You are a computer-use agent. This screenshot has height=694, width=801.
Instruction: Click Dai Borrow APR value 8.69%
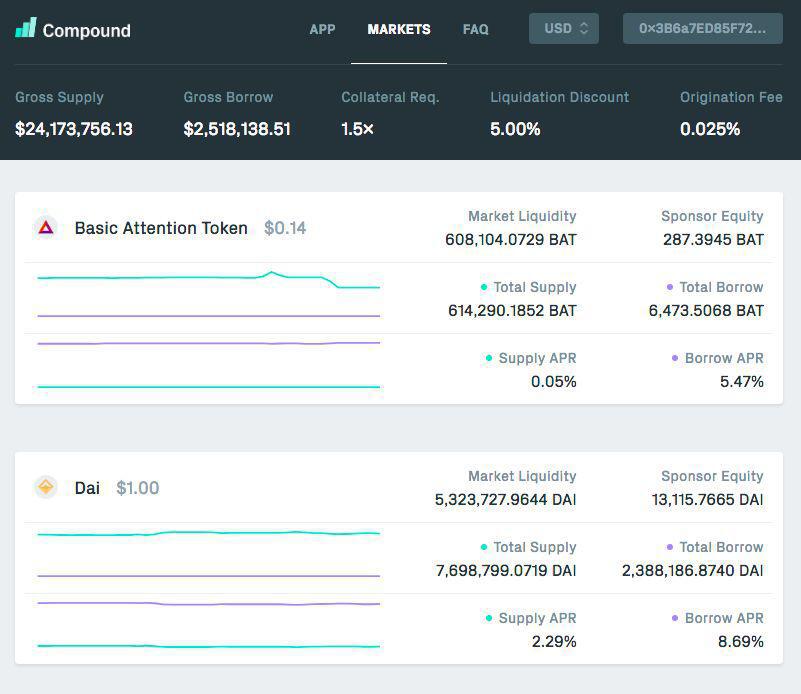click(x=741, y=641)
